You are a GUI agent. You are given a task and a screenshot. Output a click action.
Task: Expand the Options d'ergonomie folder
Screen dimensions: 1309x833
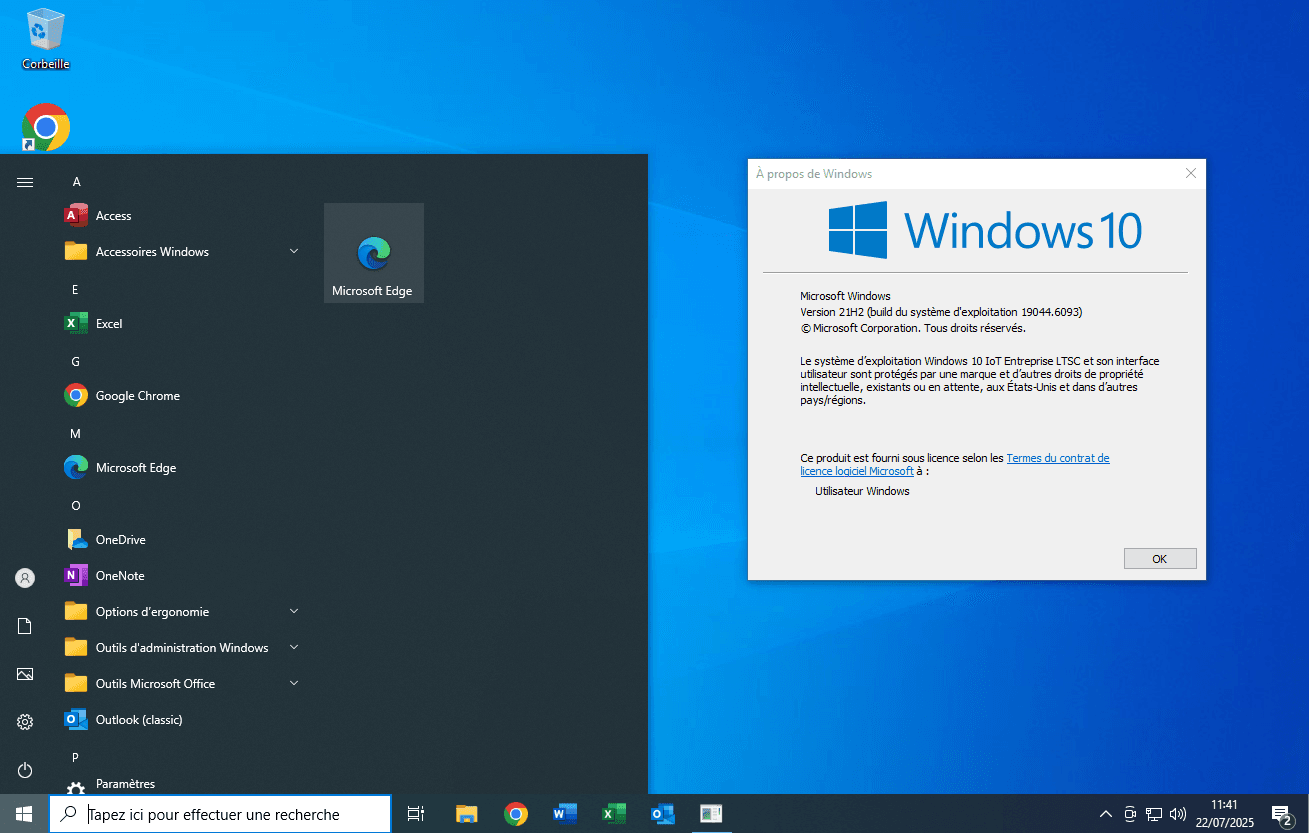(x=183, y=612)
